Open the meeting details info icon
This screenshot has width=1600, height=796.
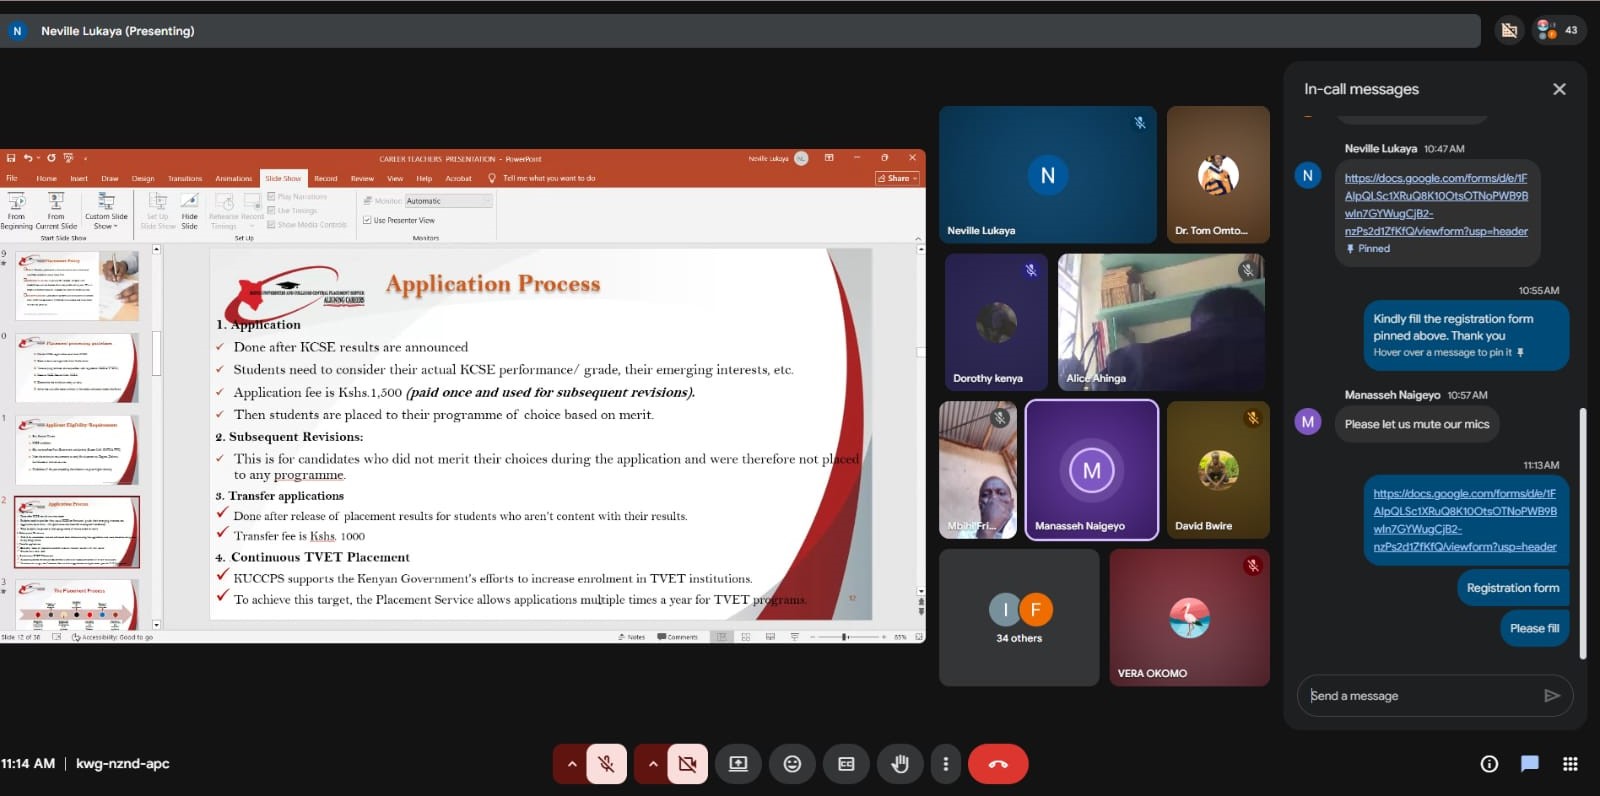pos(1489,764)
